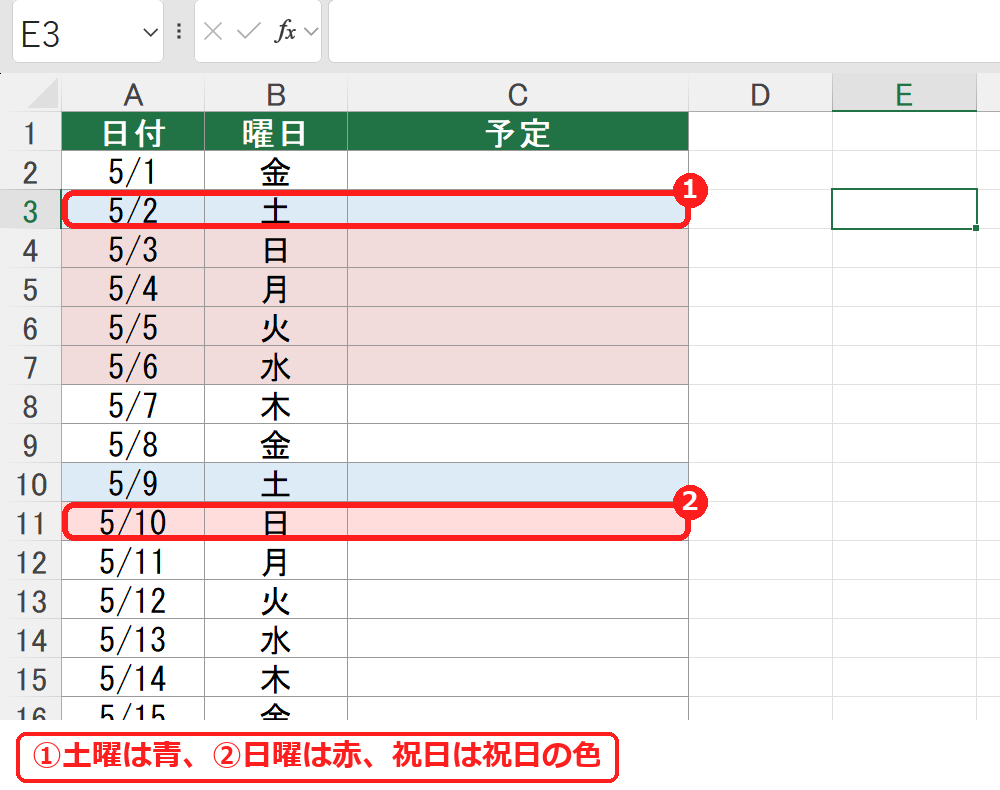Select column D header
Image resolution: width=1000 pixels, height=790 pixels.
pos(760,95)
